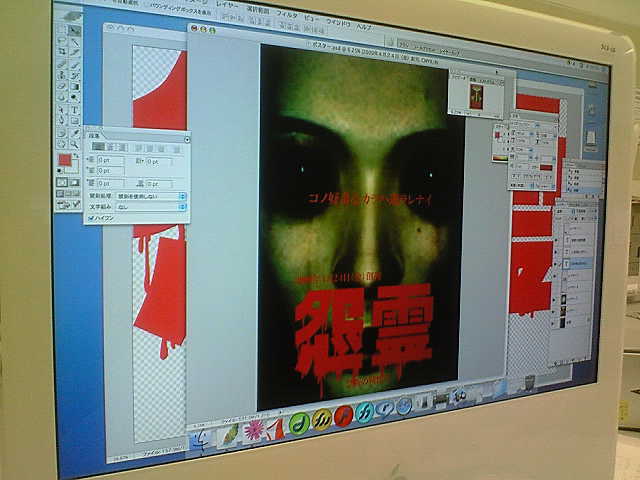
Task: Open the フィルタ menu
Action: coord(287,14)
